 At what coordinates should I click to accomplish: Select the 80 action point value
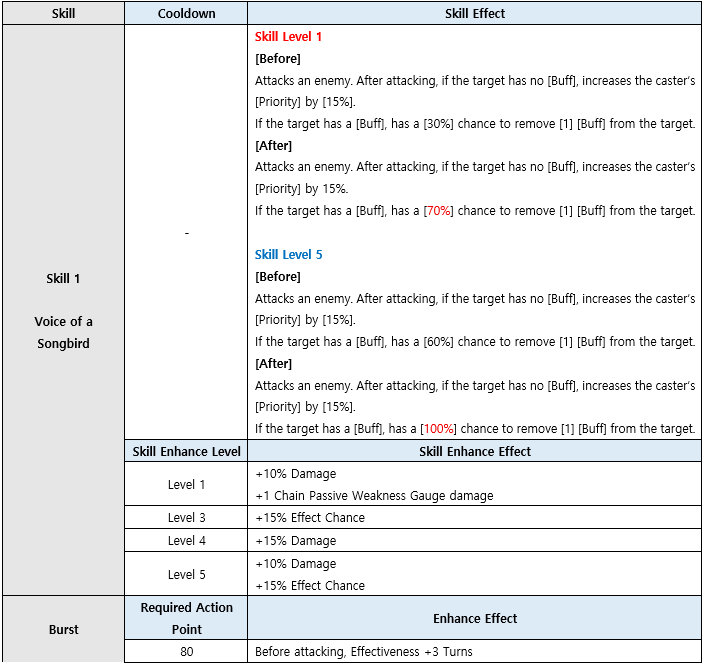click(186, 652)
